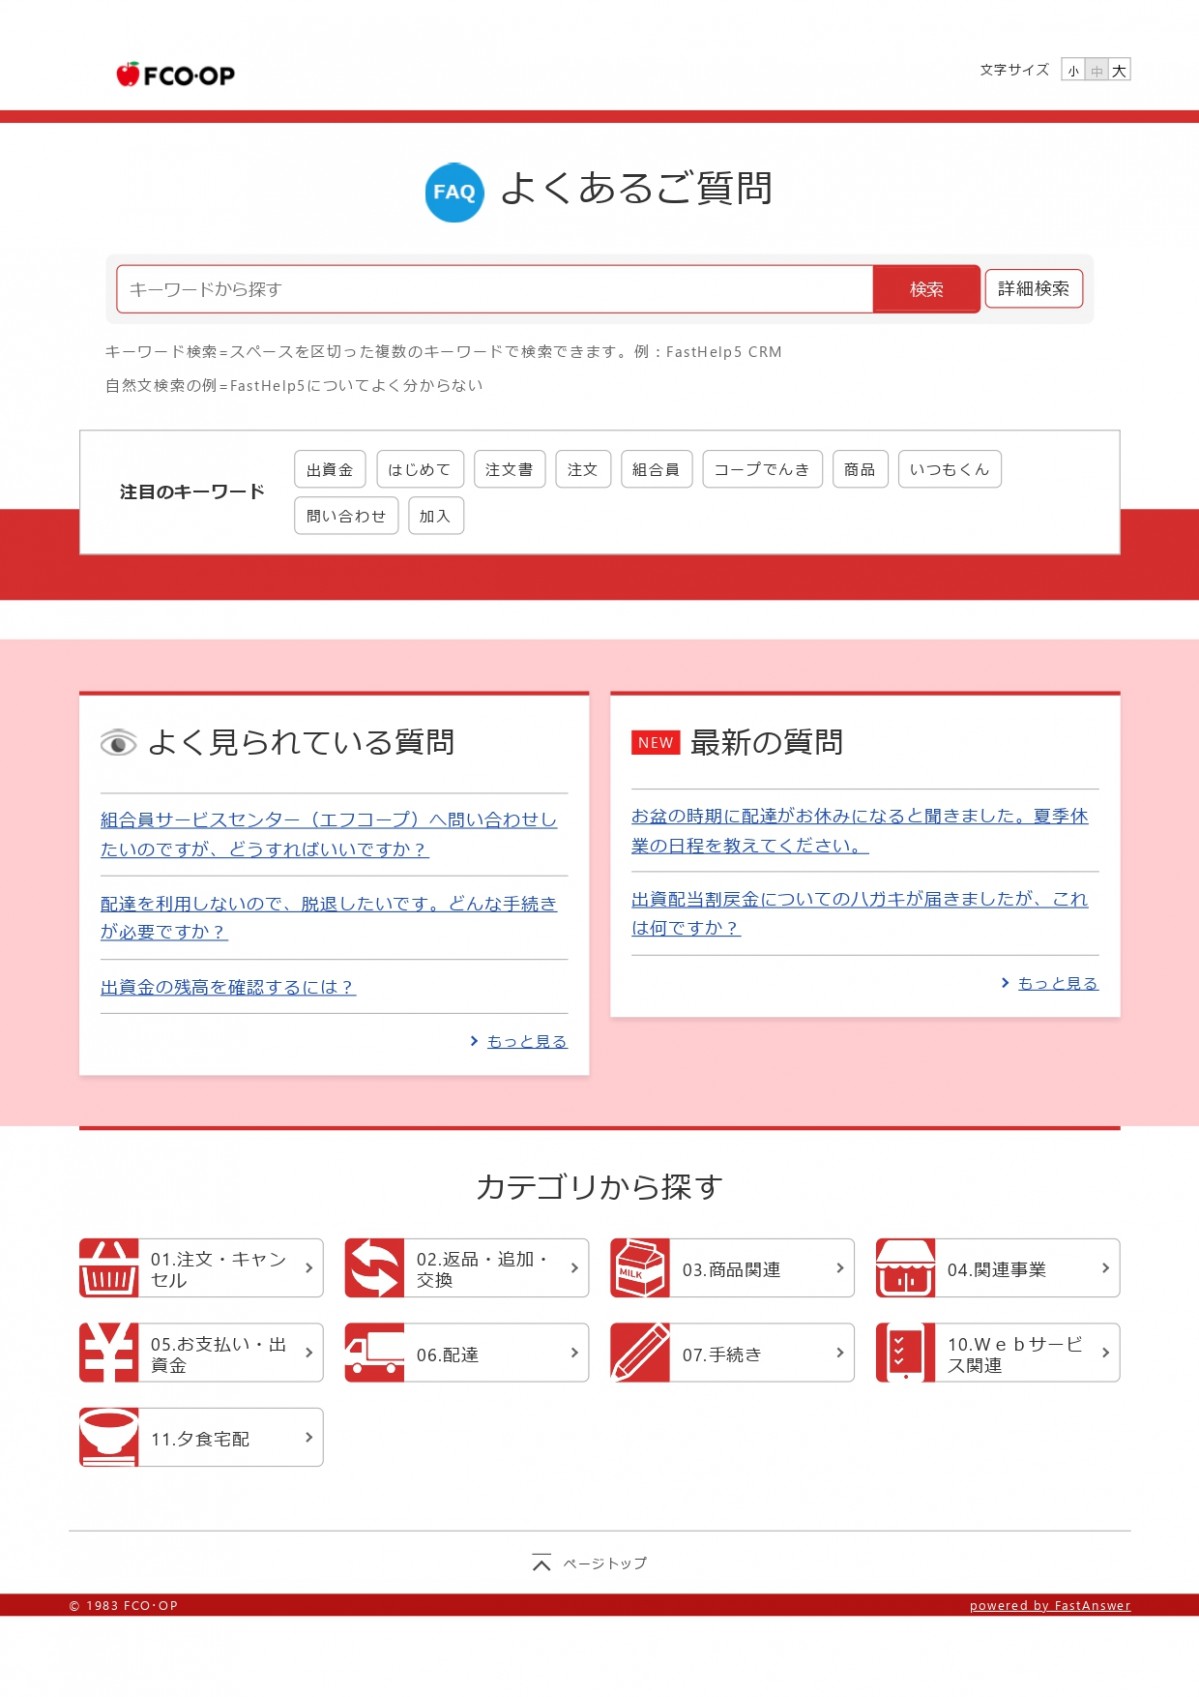Open the 07.手続き category chevron
The height and width of the screenshot is (1697, 1199).
tap(840, 1352)
